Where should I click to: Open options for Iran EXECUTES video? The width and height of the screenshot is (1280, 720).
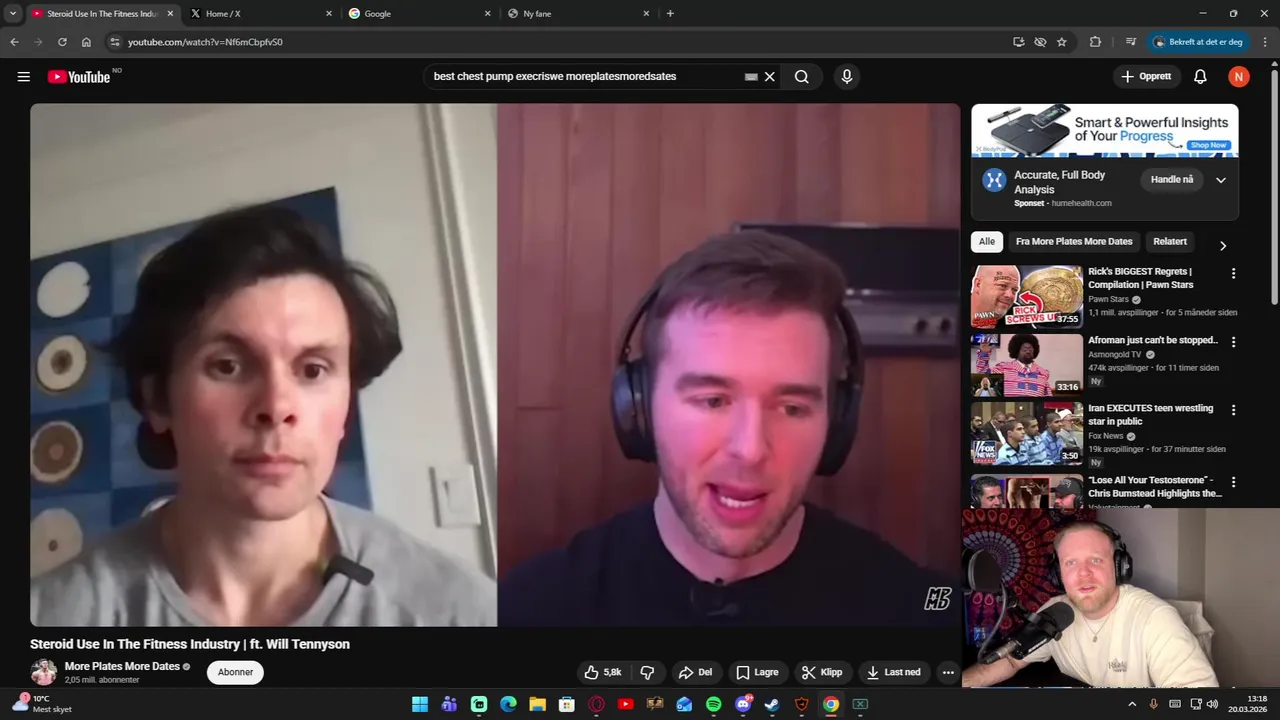1233,410
